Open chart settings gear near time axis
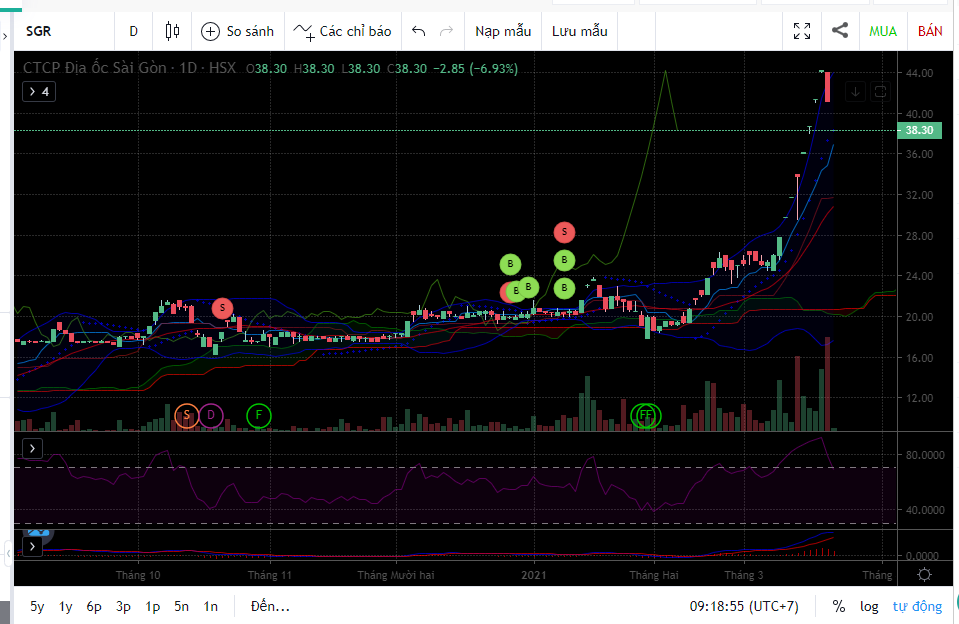Screen dimensions: 959x624 925,574
